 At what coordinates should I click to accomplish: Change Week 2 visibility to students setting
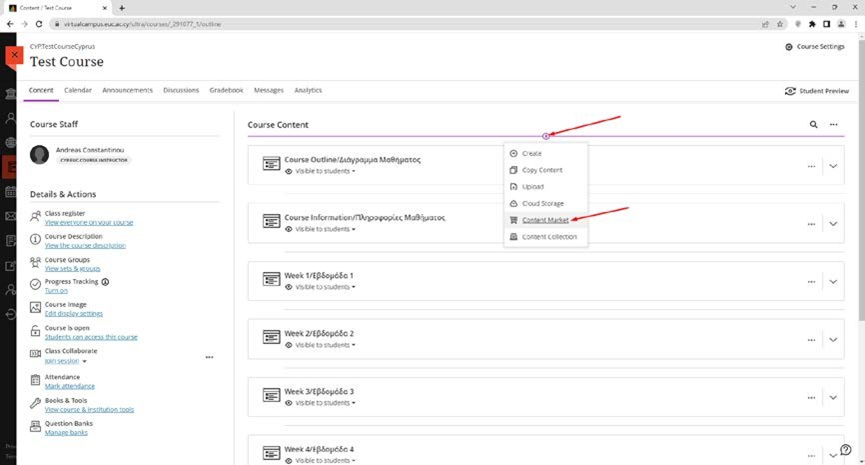click(x=321, y=345)
